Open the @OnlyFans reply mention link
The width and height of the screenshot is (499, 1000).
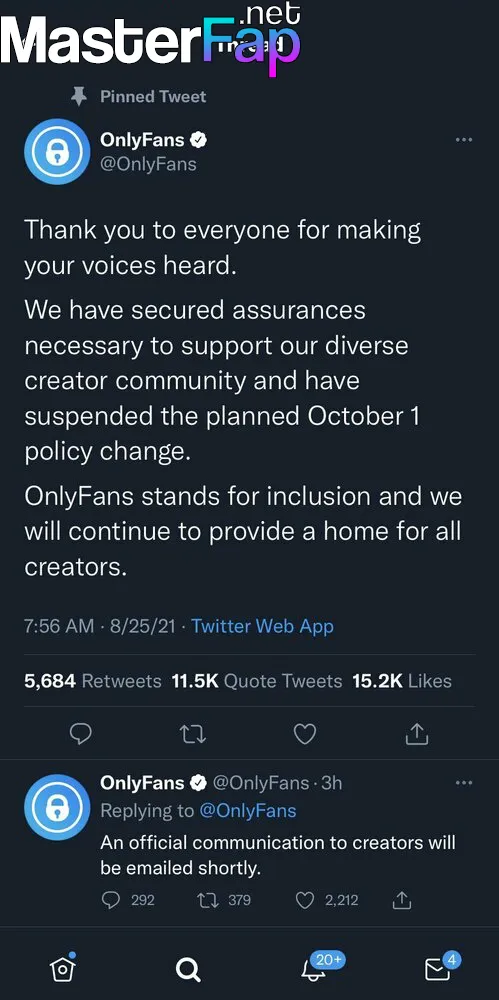click(248, 811)
